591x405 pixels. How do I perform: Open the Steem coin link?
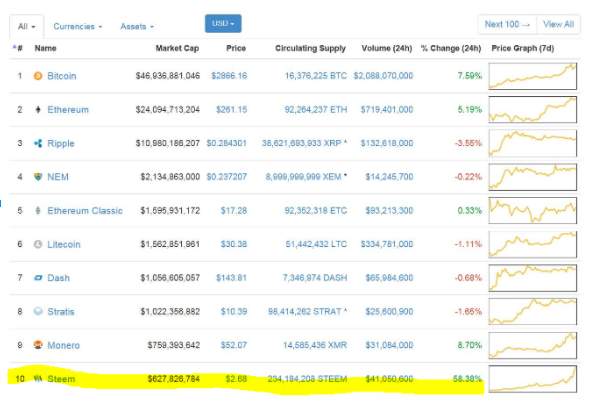[x=61, y=379]
